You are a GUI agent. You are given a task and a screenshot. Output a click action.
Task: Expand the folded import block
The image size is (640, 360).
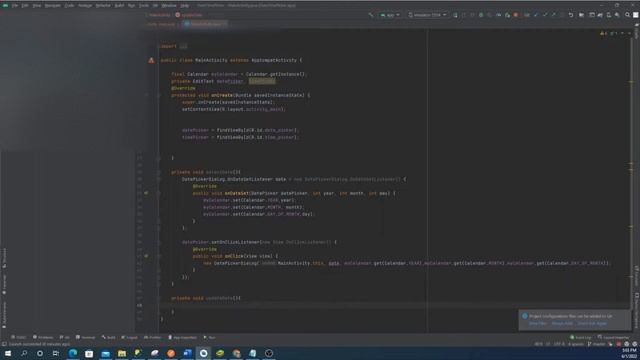[x=183, y=46]
